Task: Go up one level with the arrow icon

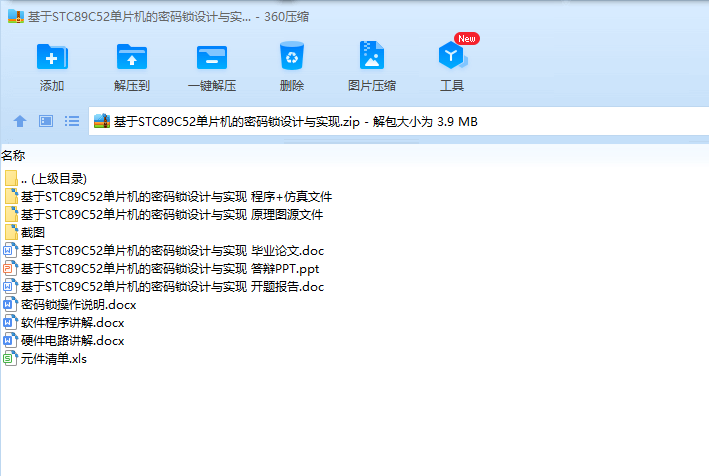Action: pyautogui.click(x=20, y=121)
